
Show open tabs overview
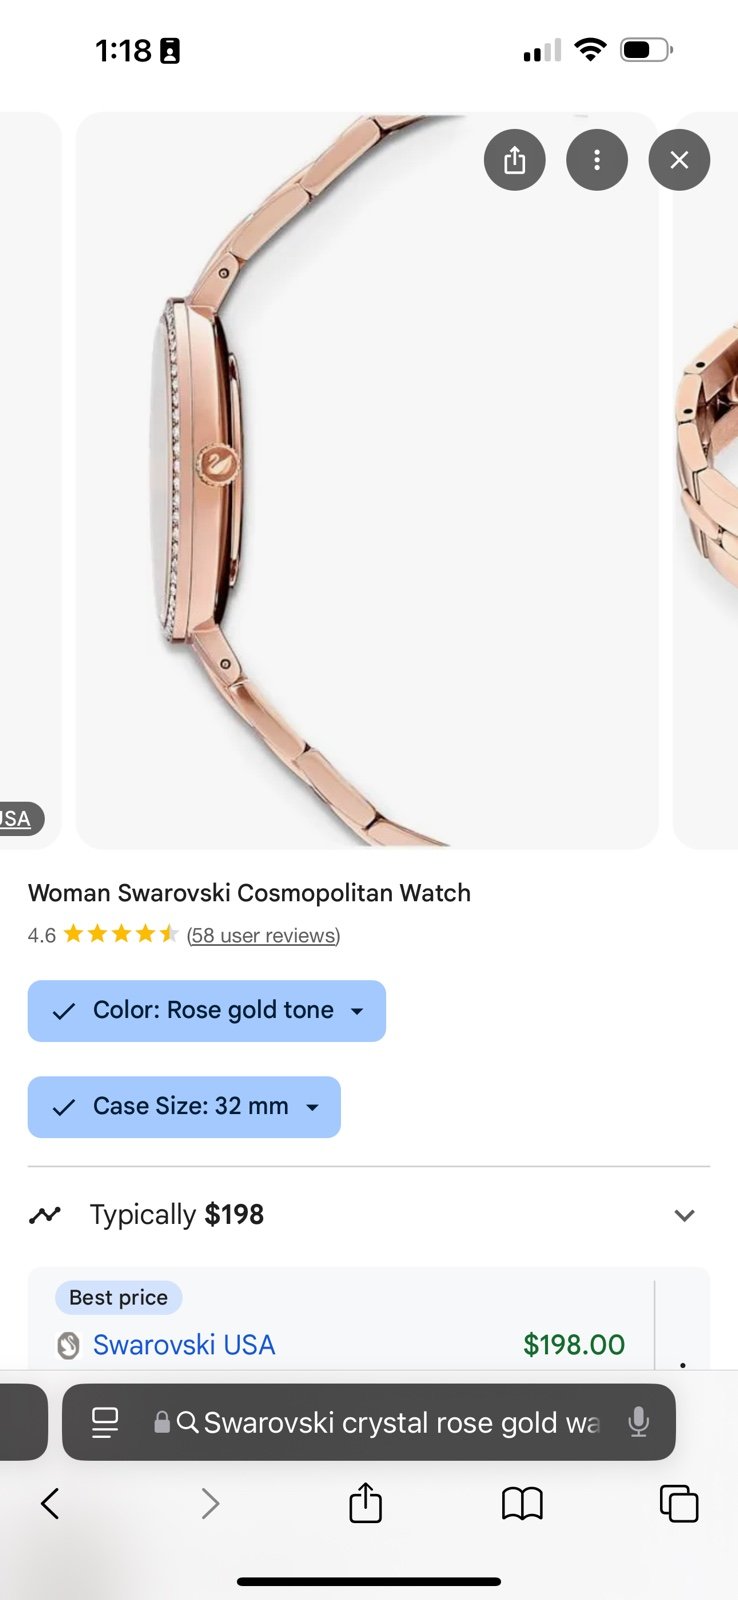pos(679,1503)
